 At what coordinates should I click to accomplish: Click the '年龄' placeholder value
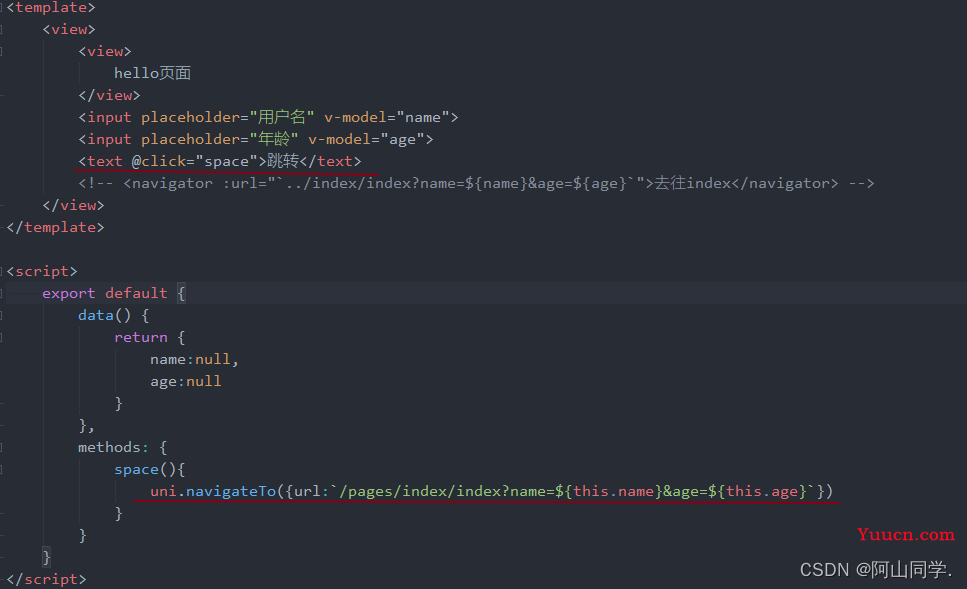point(274,139)
